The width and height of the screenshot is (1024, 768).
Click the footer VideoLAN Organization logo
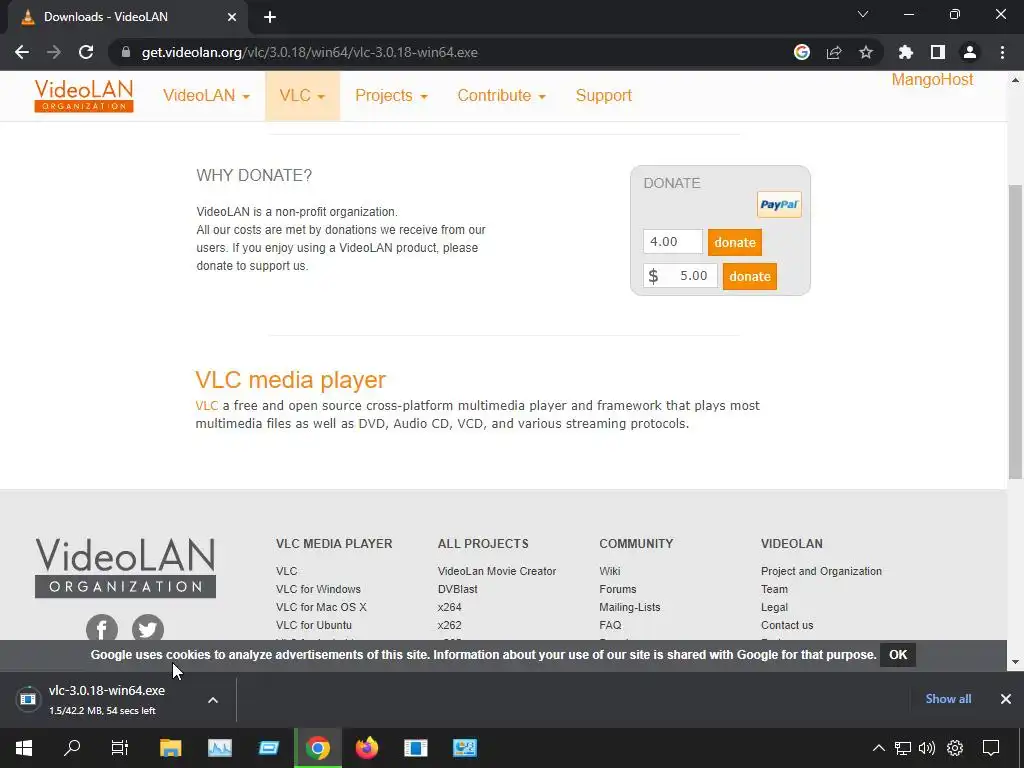click(125, 568)
